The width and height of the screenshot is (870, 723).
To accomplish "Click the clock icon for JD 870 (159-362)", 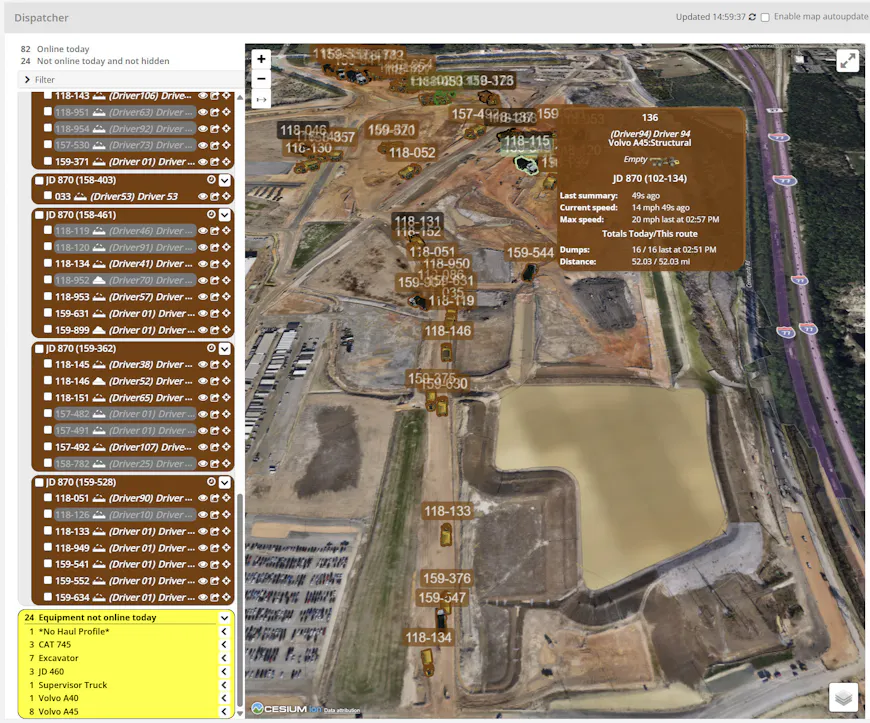I will tap(211, 348).
